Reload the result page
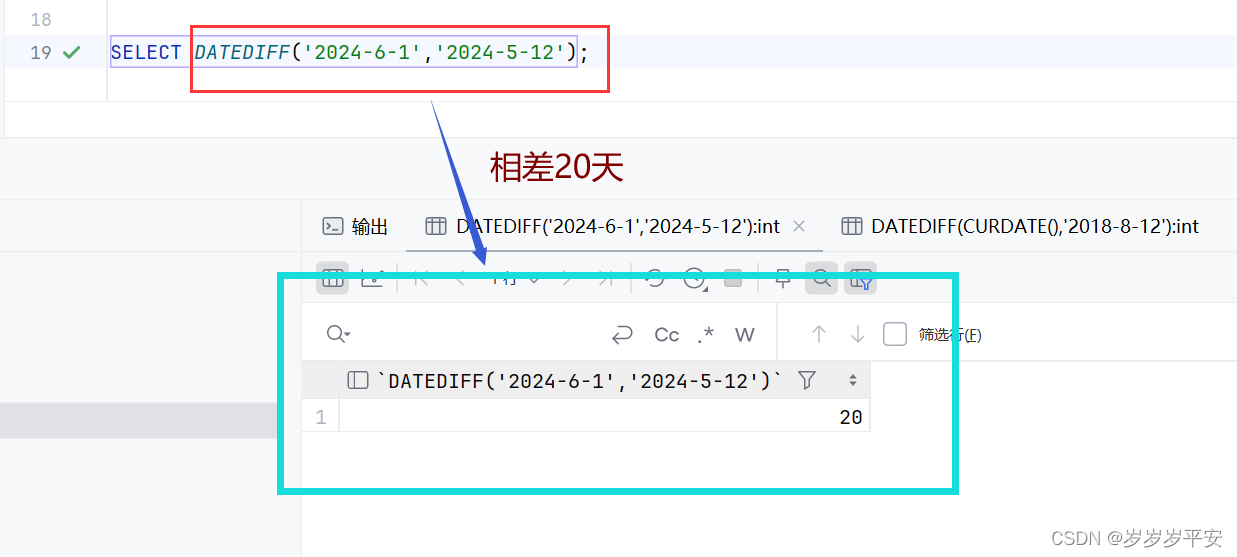Image resolution: width=1237 pixels, height=557 pixels. pos(655,279)
